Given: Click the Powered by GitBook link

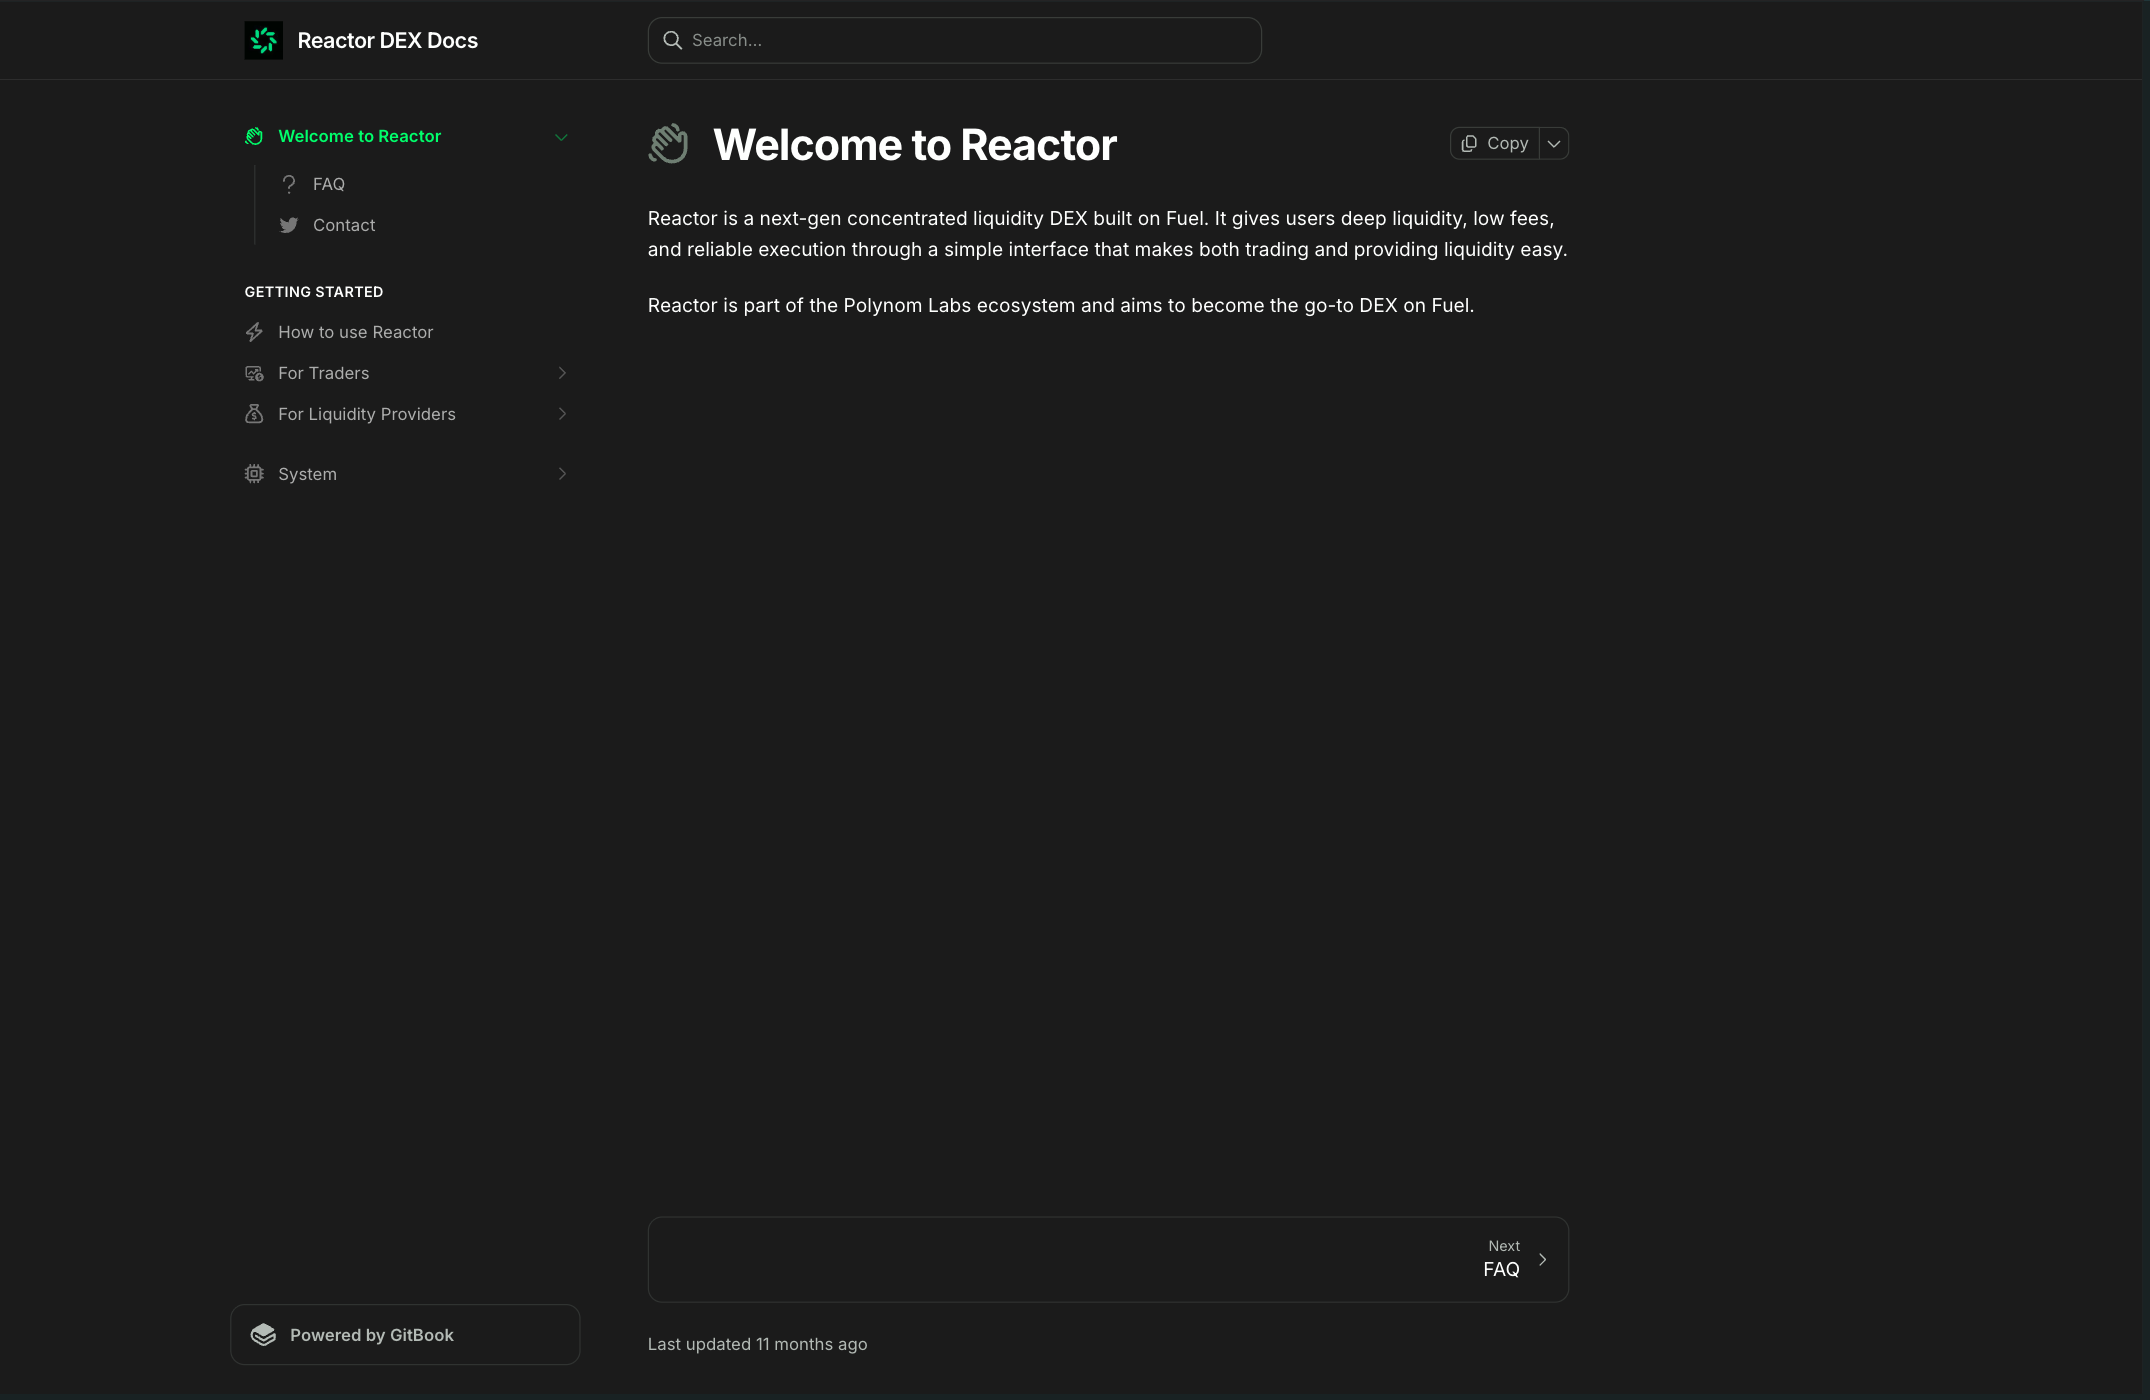Looking at the screenshot, I should (405, 1335).
